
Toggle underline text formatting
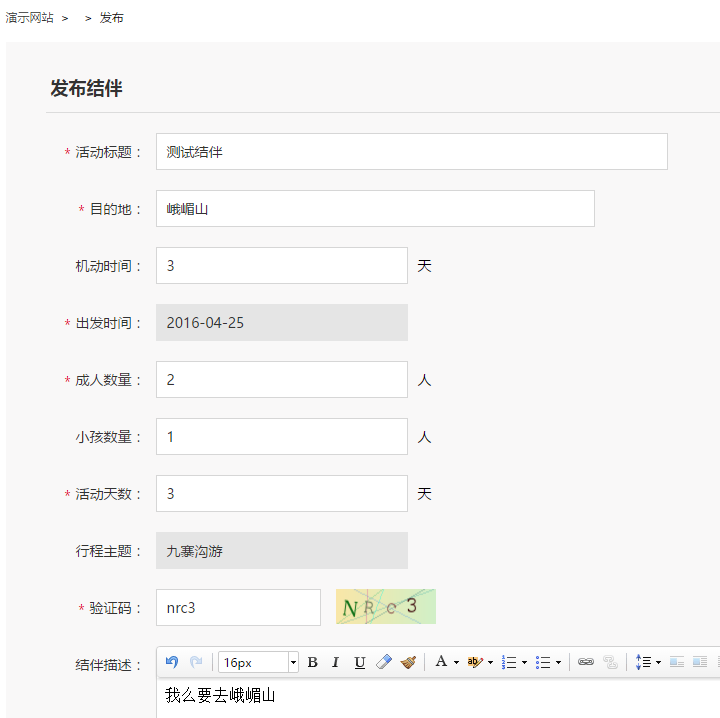[360, 662]
